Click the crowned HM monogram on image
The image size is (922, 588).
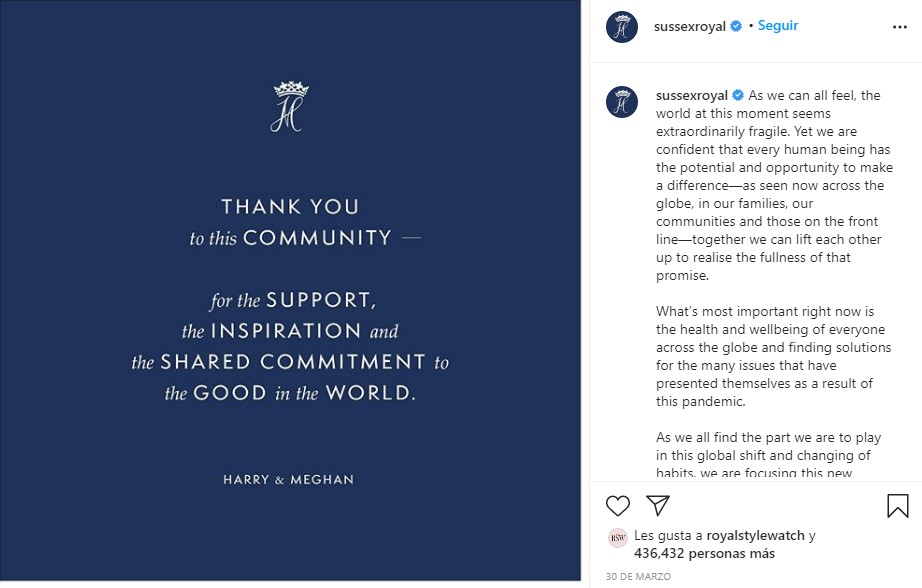point(290,106)
